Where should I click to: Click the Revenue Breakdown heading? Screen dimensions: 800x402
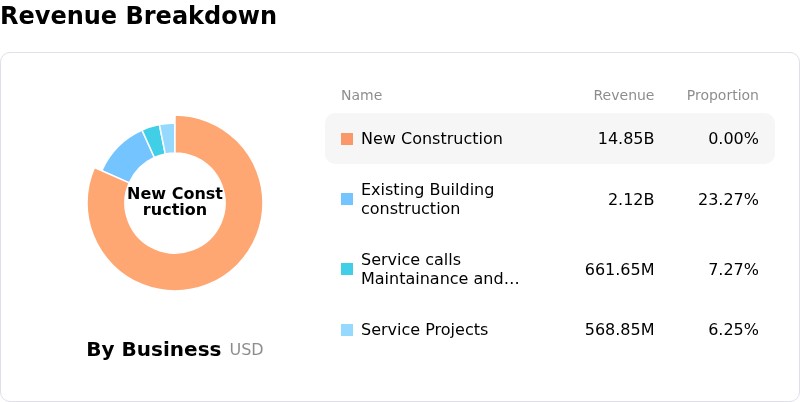[138, 15]
